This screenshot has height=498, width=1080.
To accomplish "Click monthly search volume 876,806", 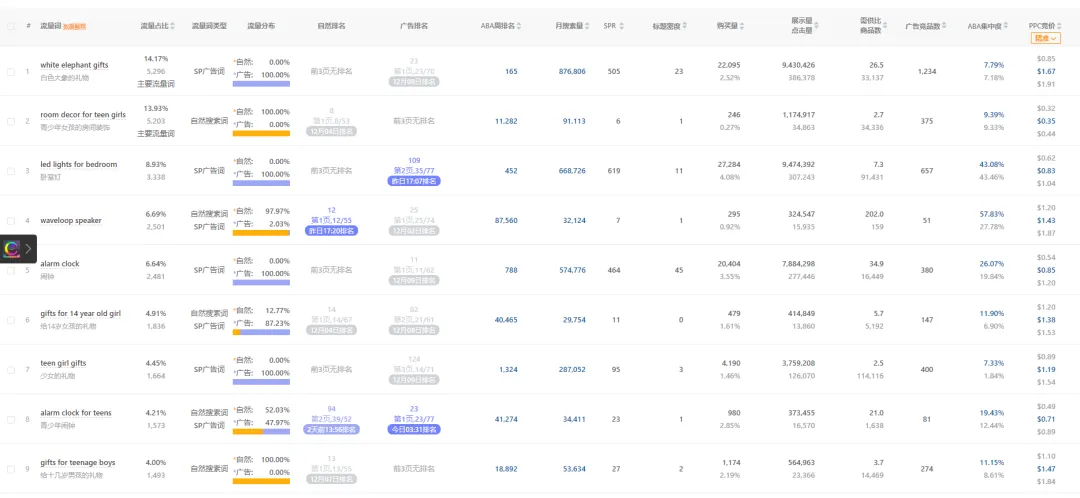I will tap(572, 71).
